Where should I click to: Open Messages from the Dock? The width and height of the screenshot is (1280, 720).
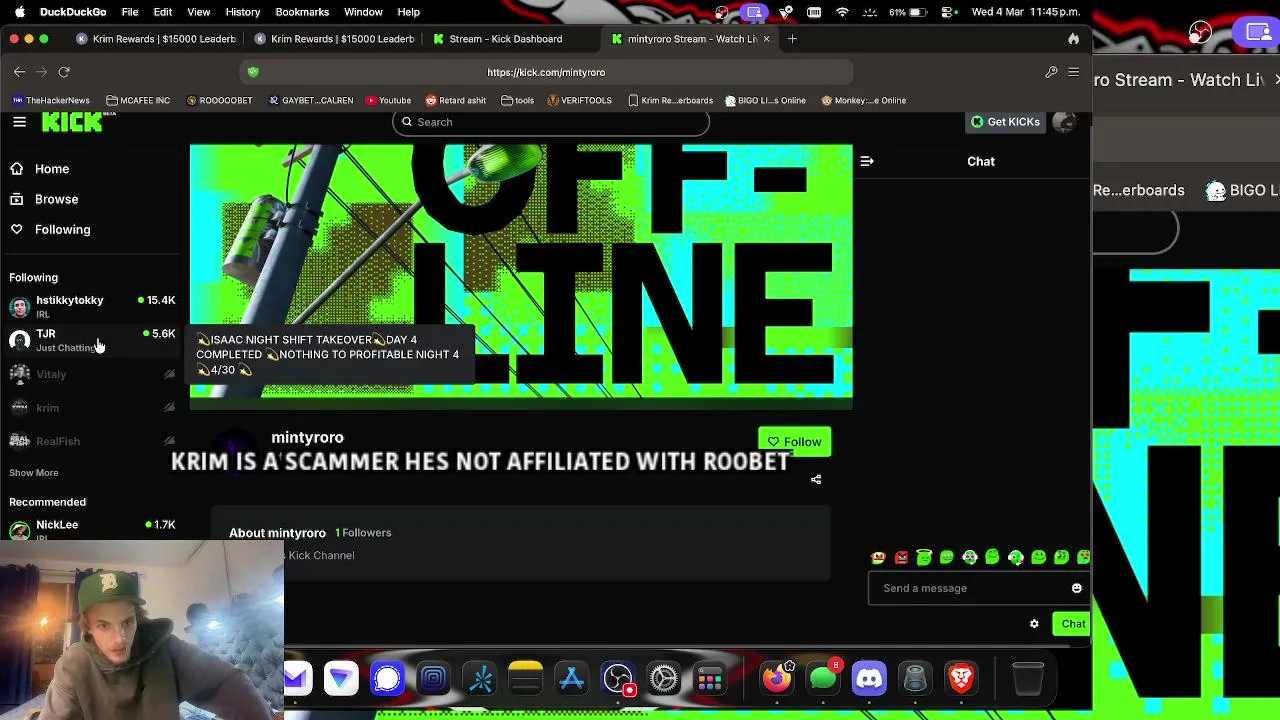(x=823, y=679)
